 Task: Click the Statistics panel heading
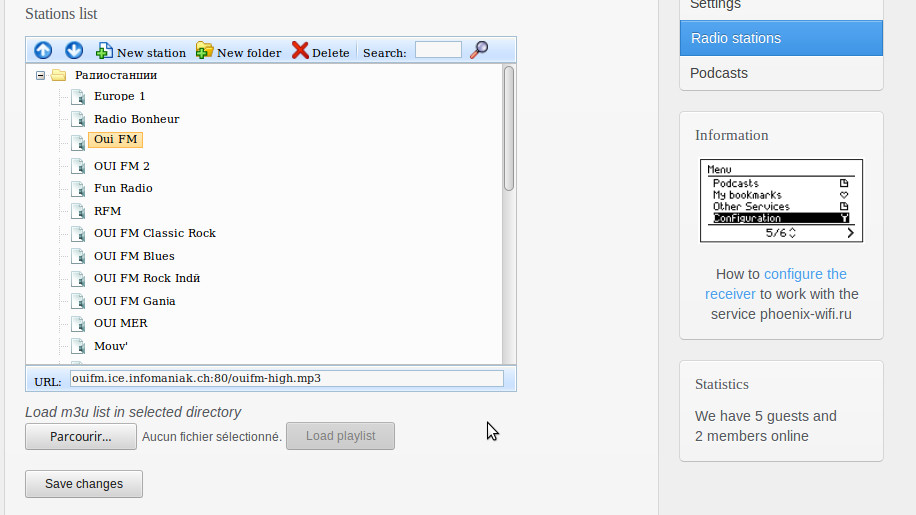[721, 384]
